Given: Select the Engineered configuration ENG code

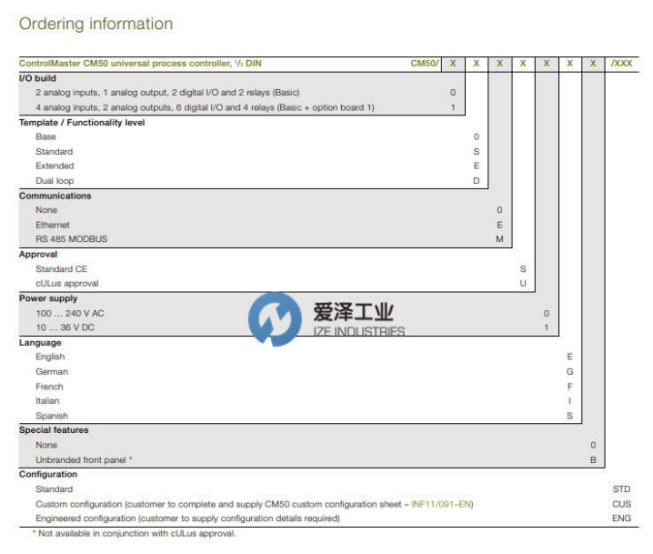Looking at the screenshot, I should [x=621, y=519].
